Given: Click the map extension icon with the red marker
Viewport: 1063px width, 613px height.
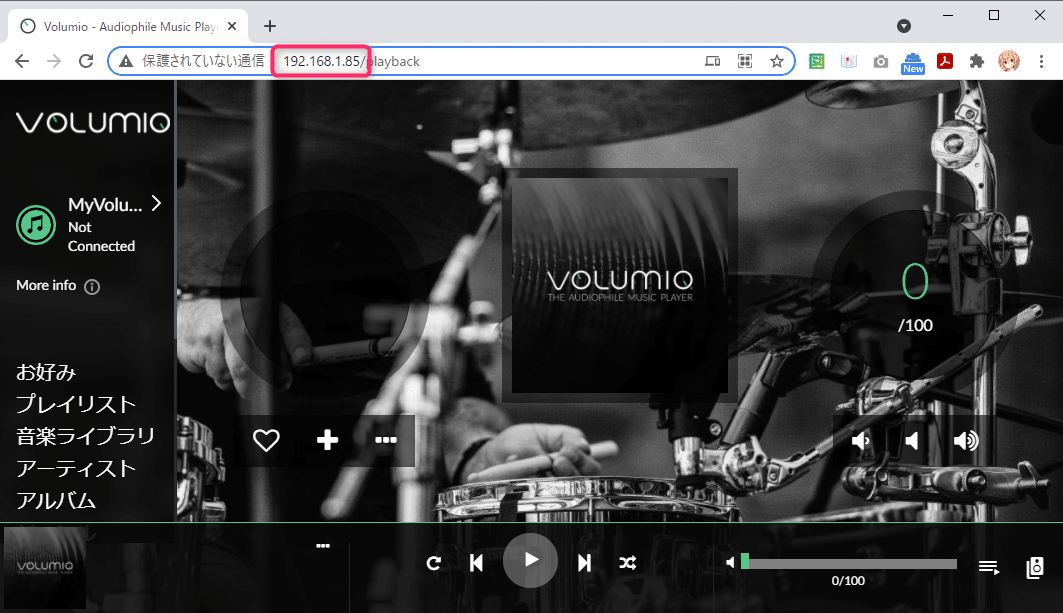Looking at the screenshot, I should click(x=849, y=61).
